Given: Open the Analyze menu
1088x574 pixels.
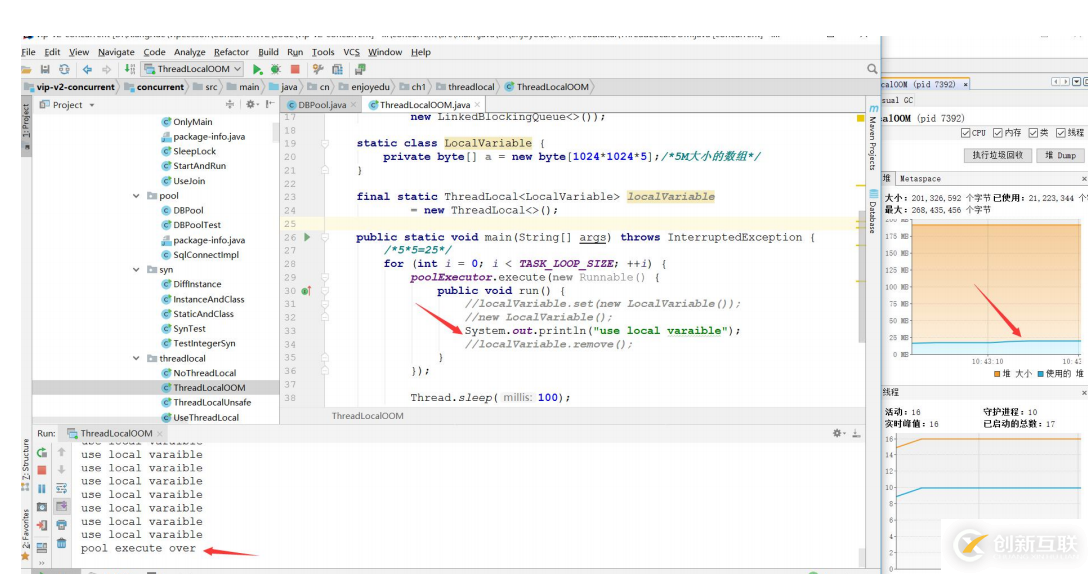Looking at the screenshot, I should click(x=189, y=52).
